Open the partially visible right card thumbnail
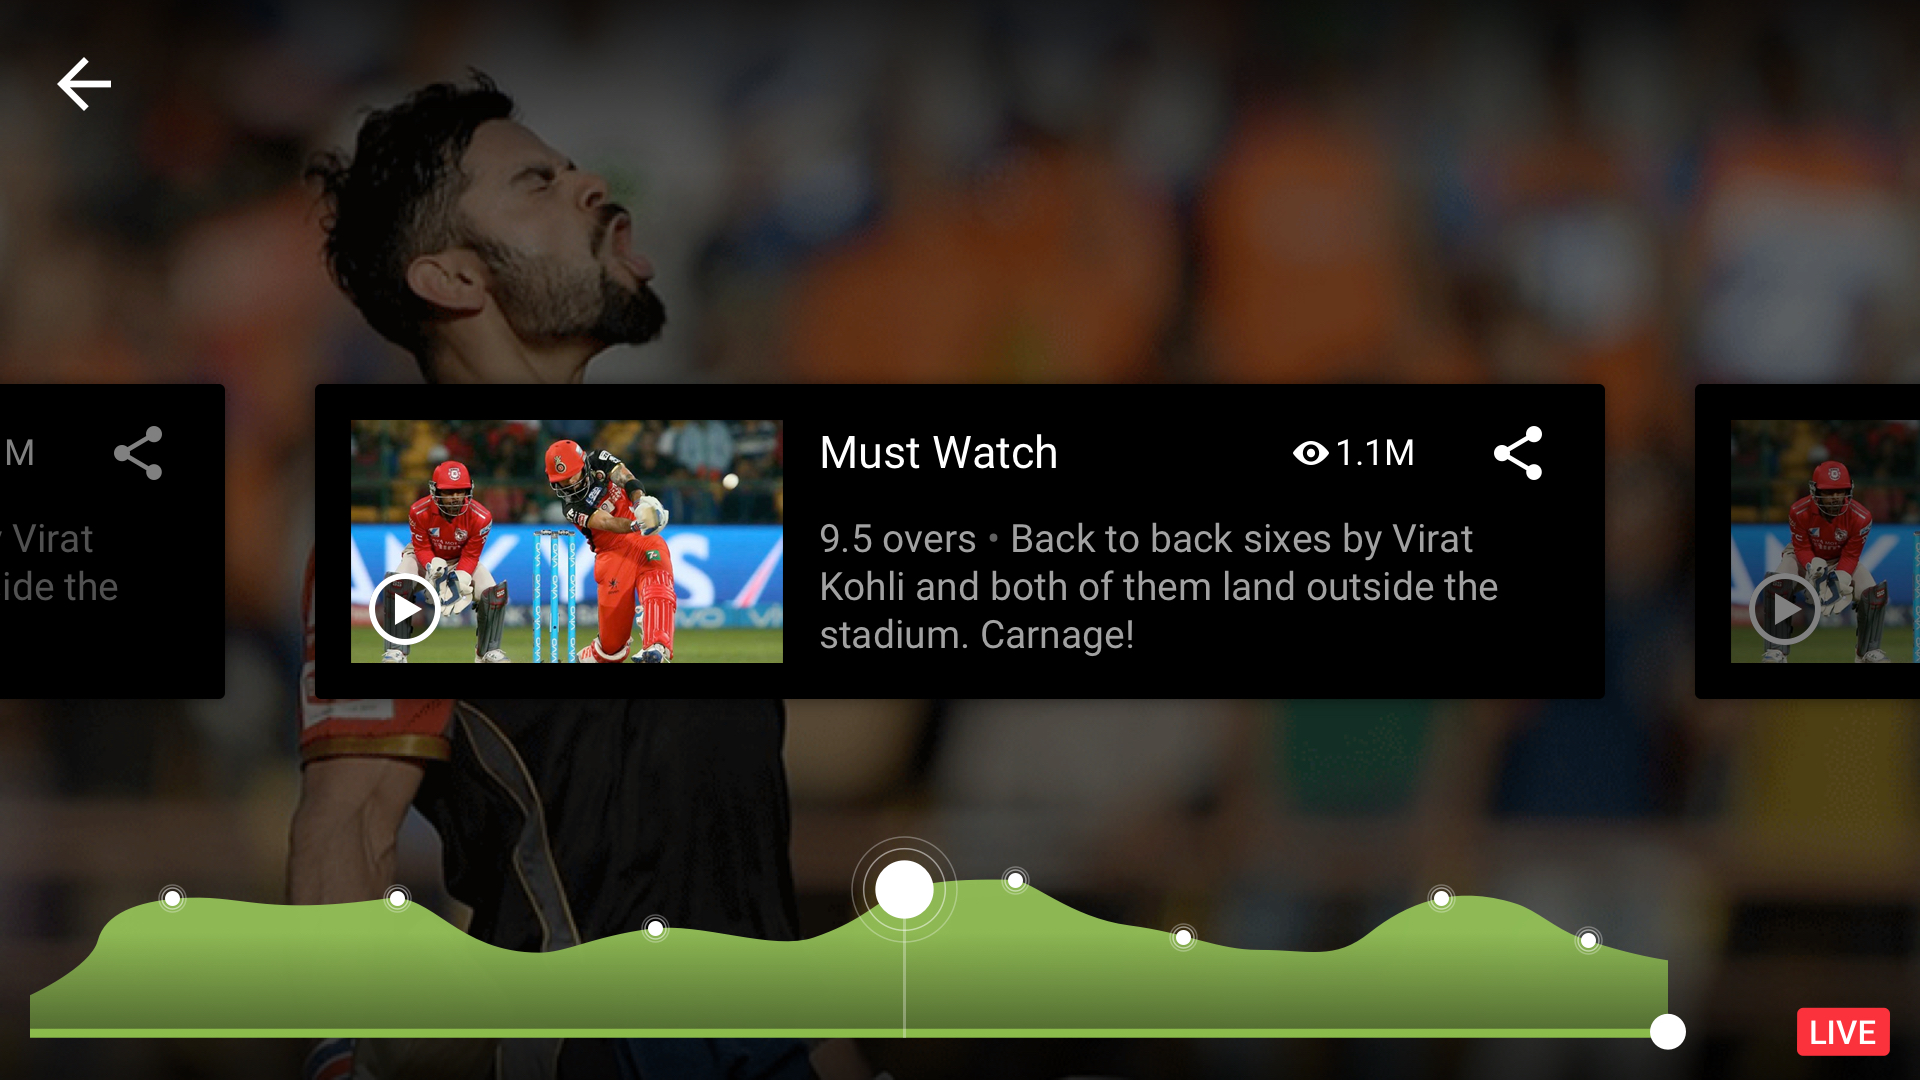1920x1080 pixels. [x=1825, y=541]
